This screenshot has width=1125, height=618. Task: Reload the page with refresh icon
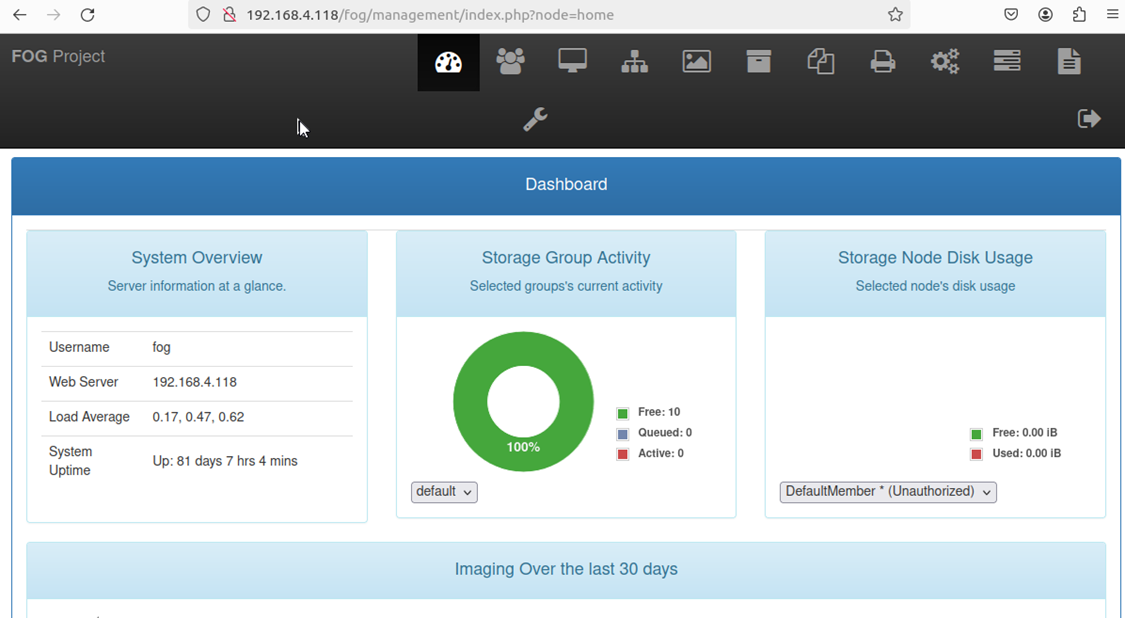pyautogui.click(x=88, y=14)
